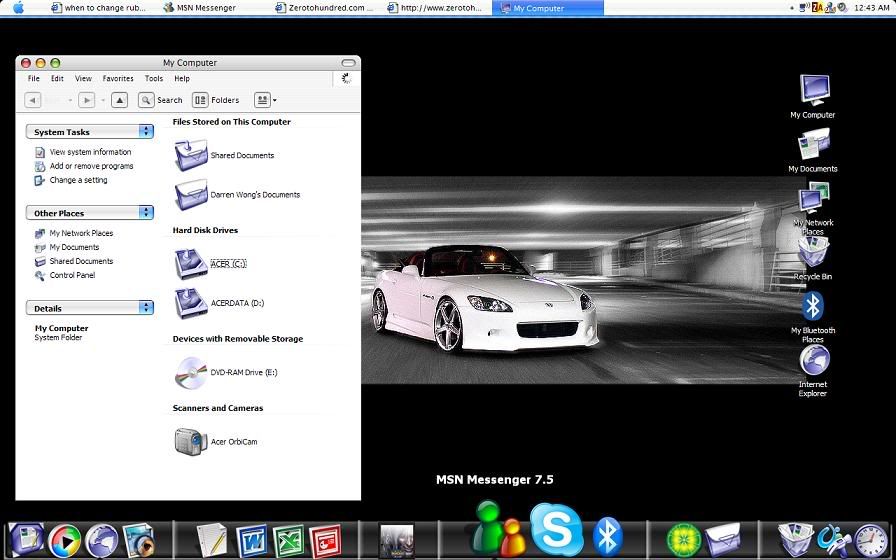This screenshot has height=560, width=896.
Task: Open the Favorites menu
Action: point(117,78)
